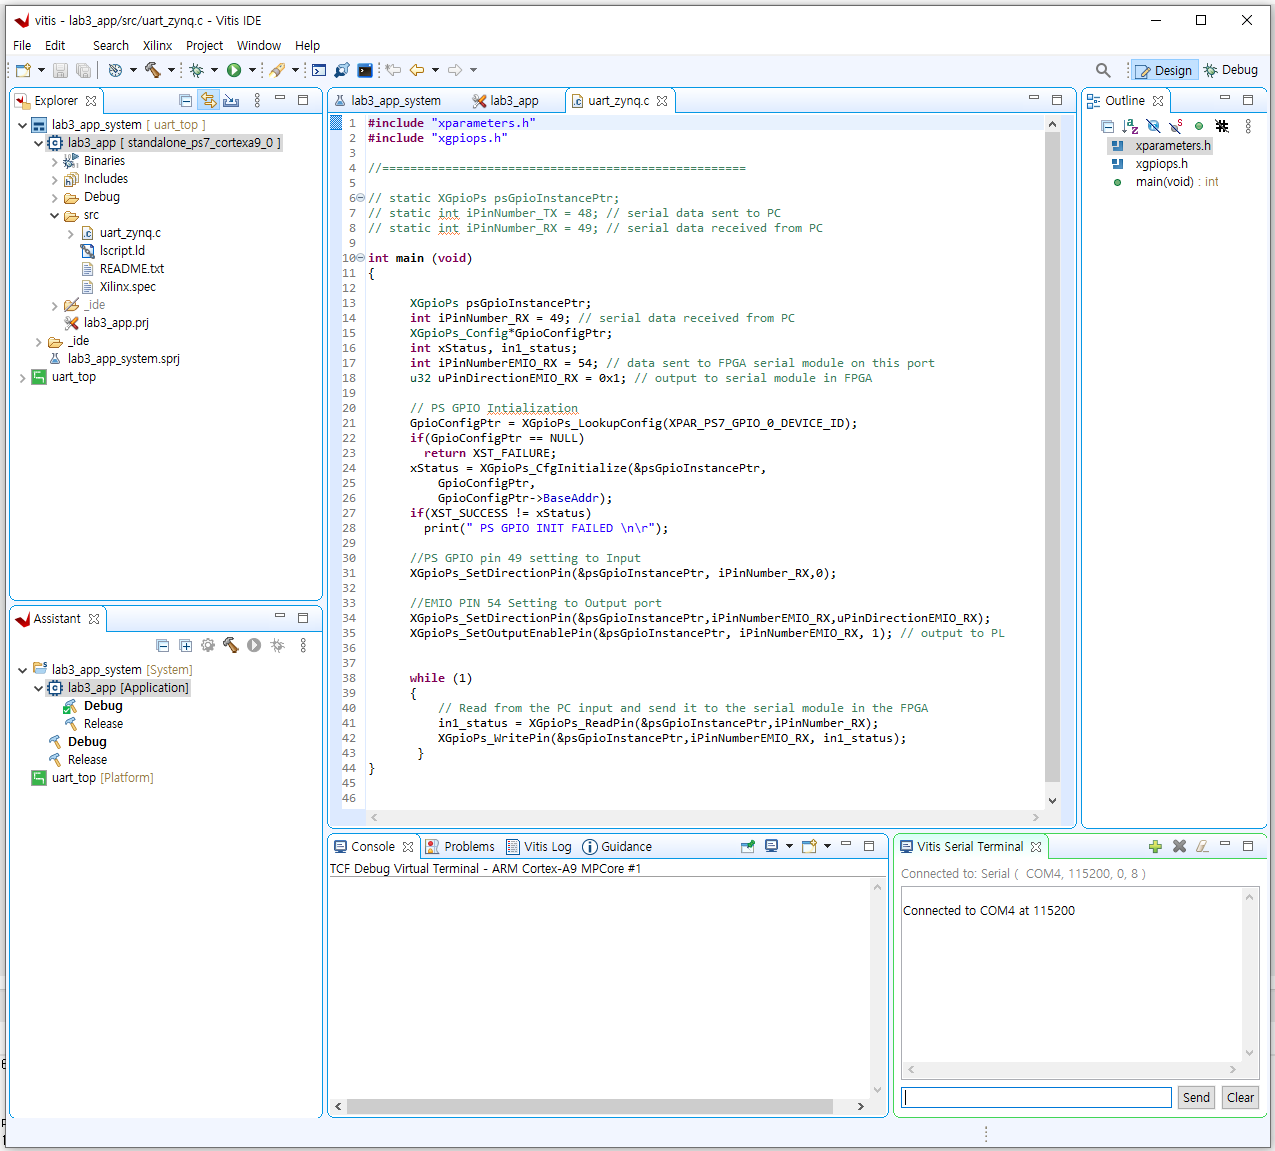
Task: Collapse the src folder in Explorer
Action: (54, 215)
